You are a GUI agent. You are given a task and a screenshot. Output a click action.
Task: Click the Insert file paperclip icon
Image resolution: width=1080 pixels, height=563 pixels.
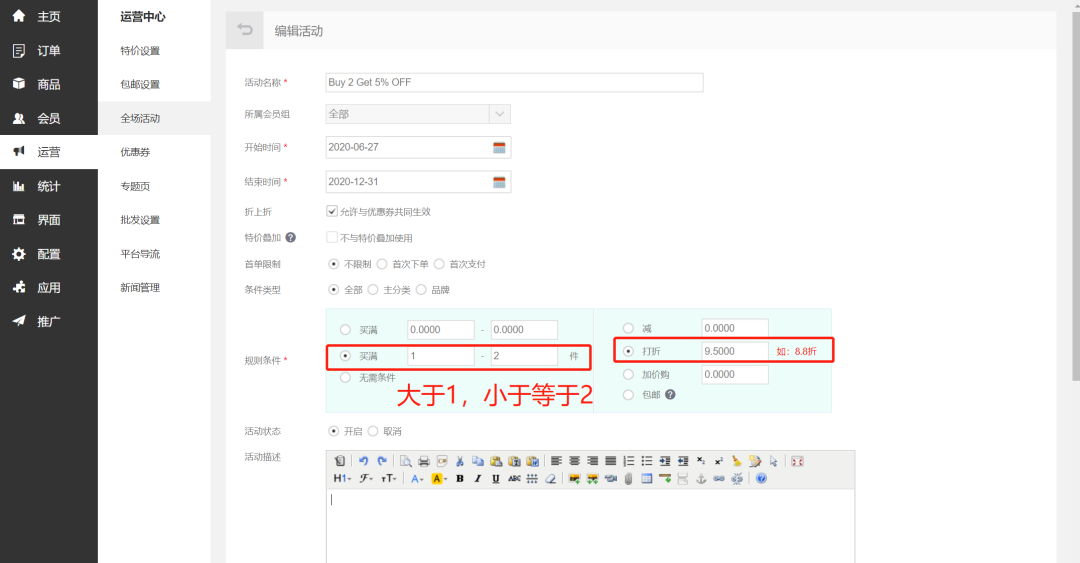tap(628, 478)
